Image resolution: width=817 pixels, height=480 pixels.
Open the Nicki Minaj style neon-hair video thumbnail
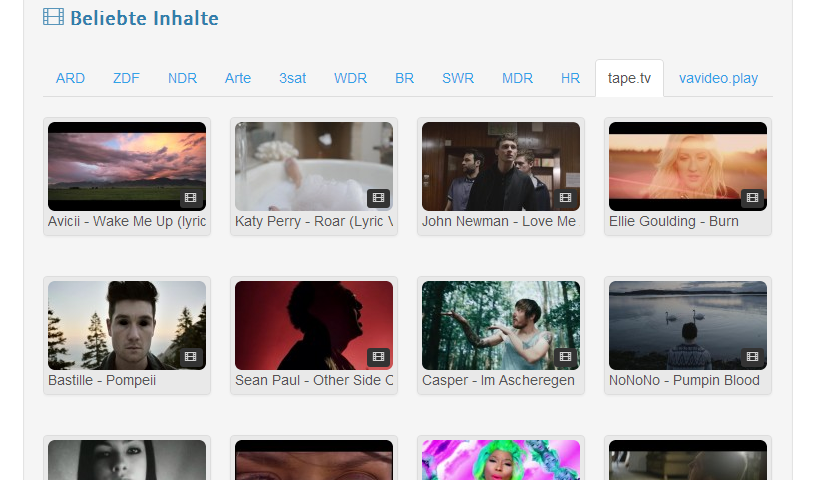[501, 460]
